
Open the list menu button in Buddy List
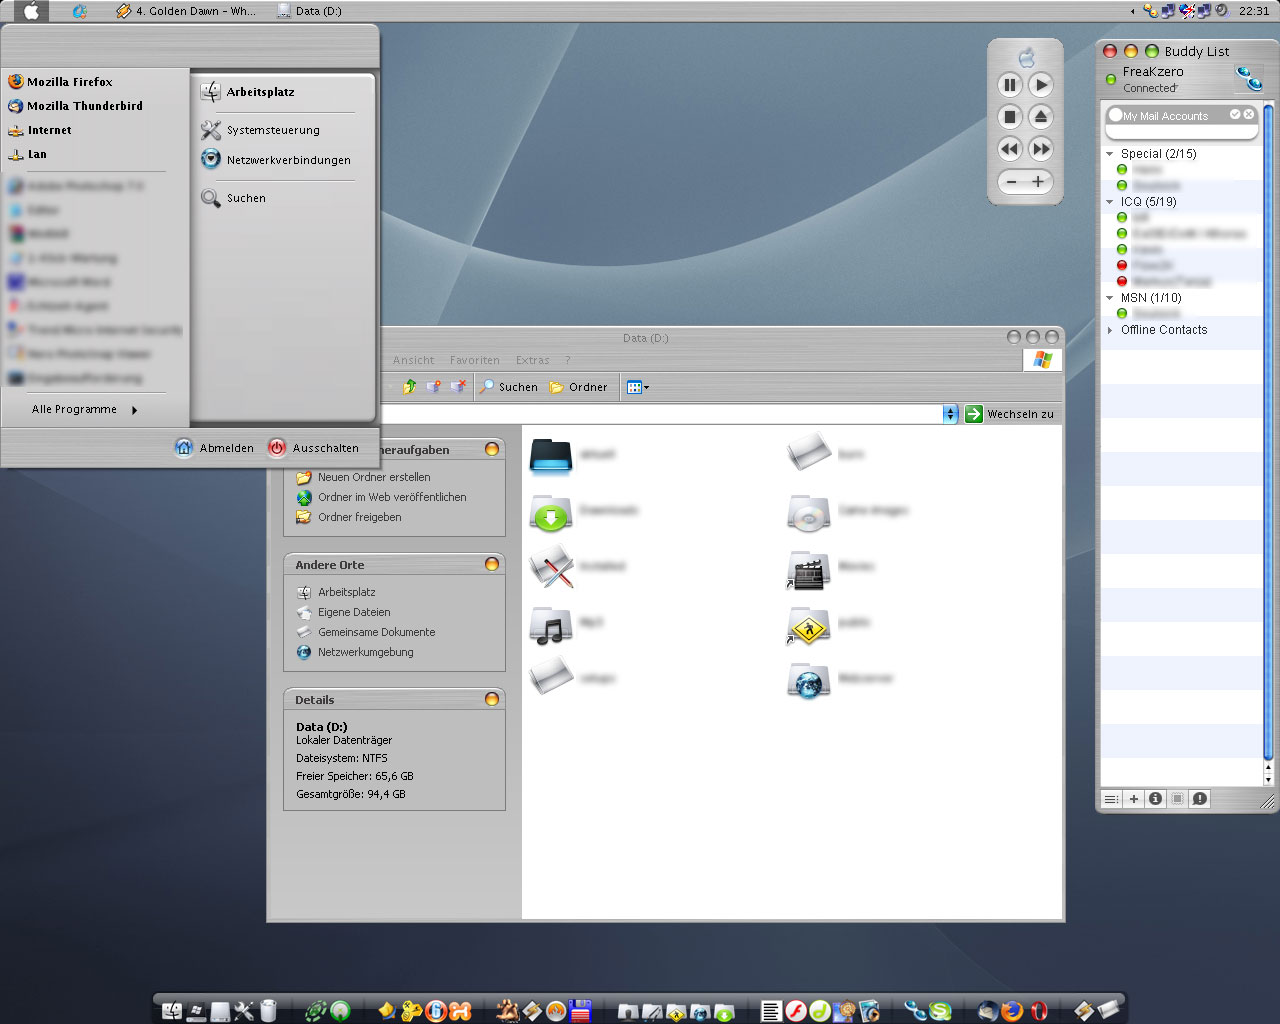(x=1112, y=799)
